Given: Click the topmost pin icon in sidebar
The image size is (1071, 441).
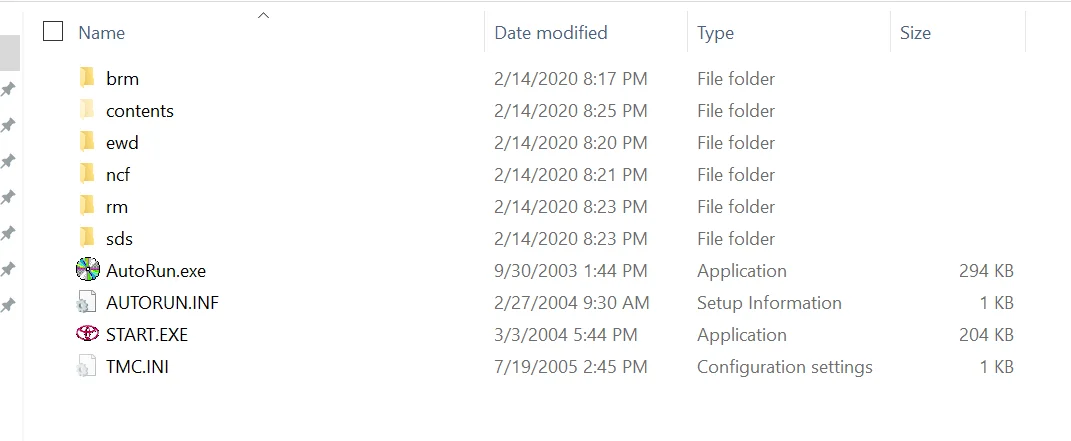Looking at the screenshot, I should click(8, 89).
